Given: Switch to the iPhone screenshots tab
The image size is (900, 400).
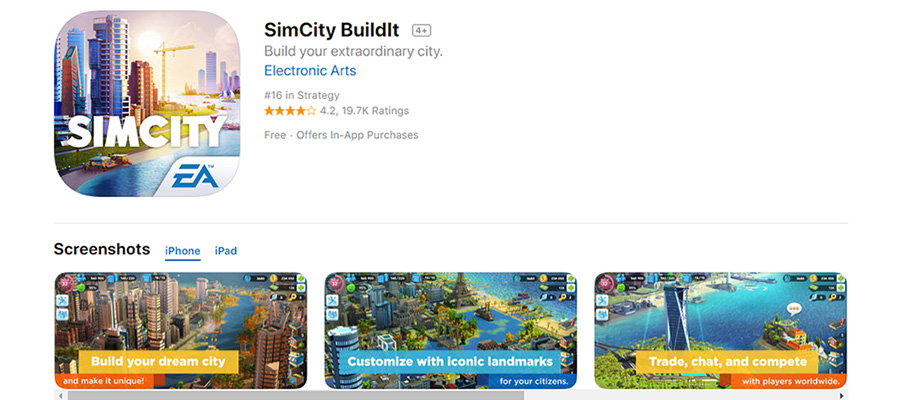Looking at the screenshot, I should (x=183, y=251).
